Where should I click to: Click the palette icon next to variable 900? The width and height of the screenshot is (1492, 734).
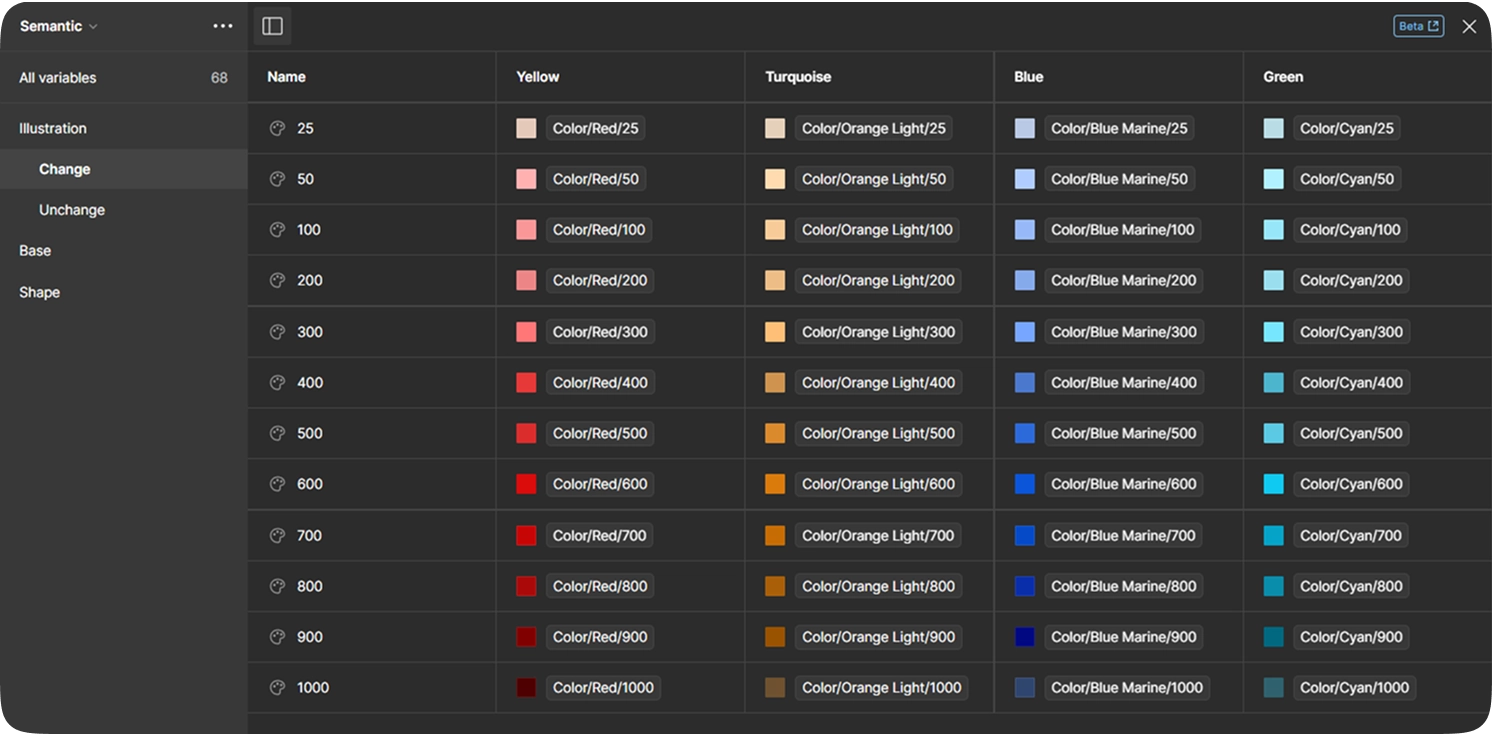click(277, 636)
